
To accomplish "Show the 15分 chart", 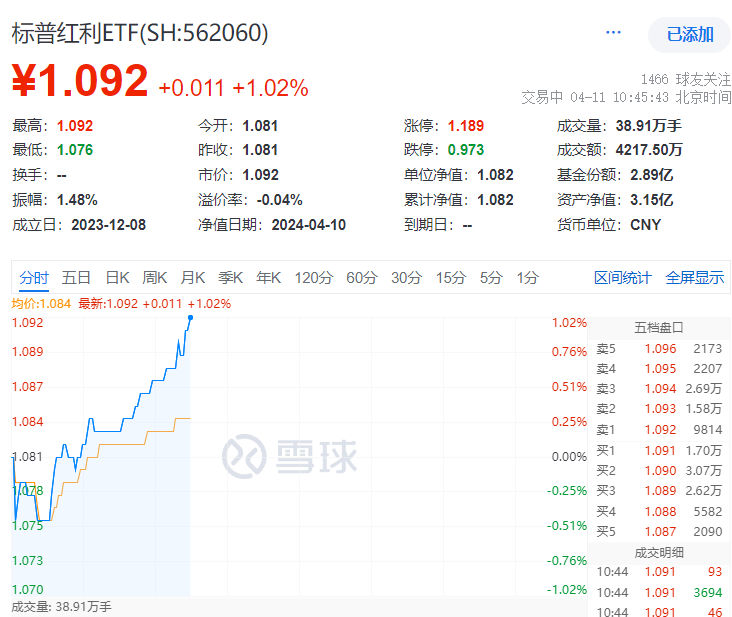I will click(x=451, y=278).
